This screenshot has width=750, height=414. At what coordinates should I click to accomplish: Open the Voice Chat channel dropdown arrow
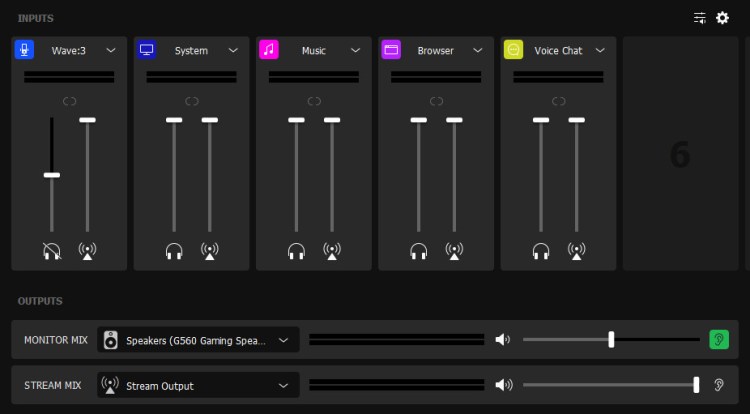600,50
